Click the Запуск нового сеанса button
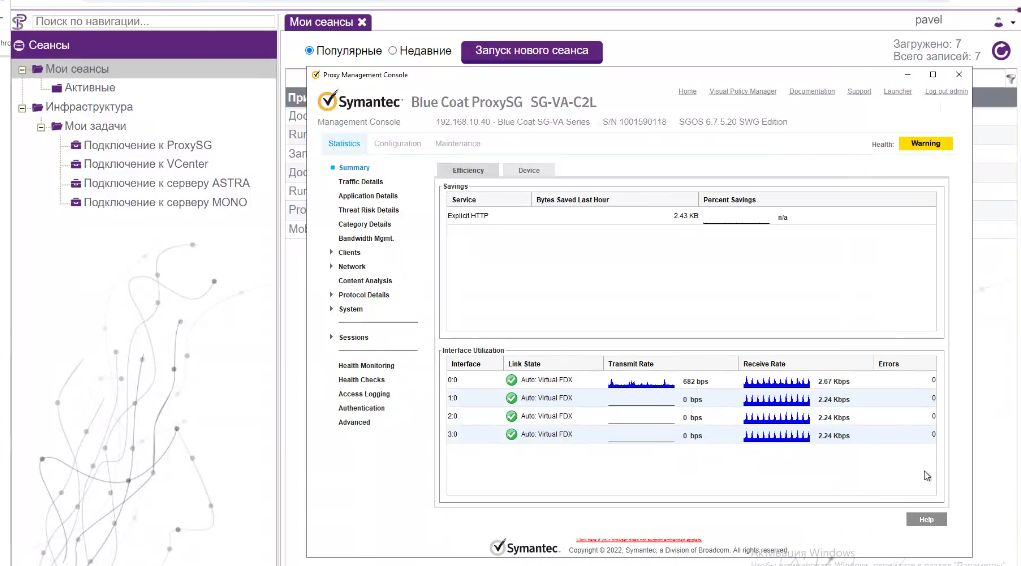Screen dimensions: 1021x566 (x=531, y=51)
